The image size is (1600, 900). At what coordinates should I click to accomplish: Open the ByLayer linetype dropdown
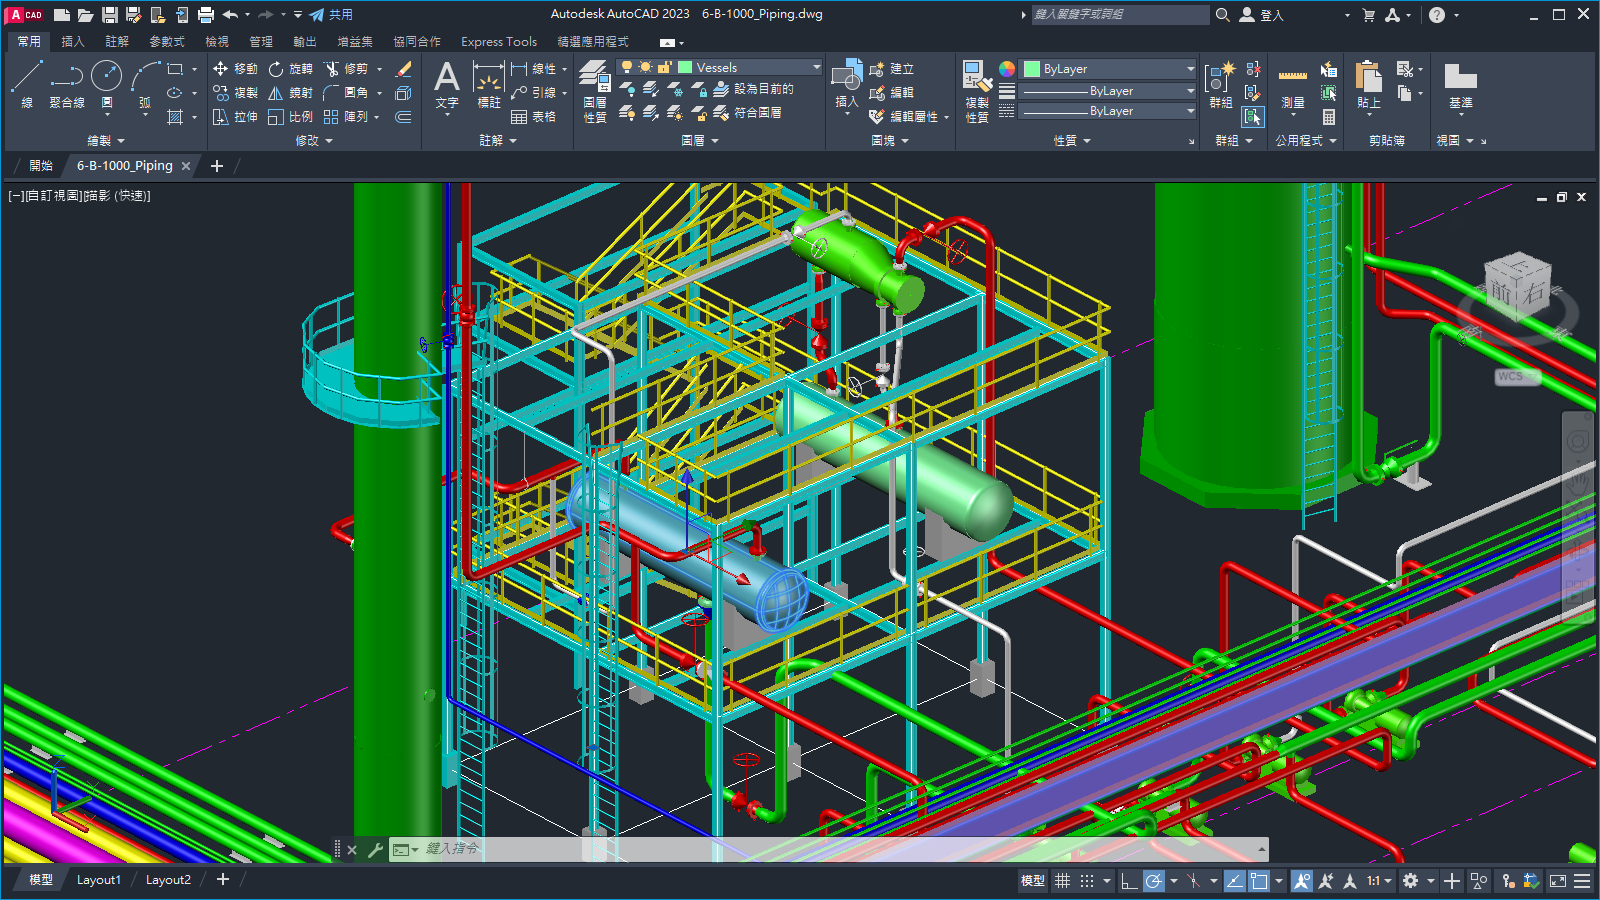1108,111
